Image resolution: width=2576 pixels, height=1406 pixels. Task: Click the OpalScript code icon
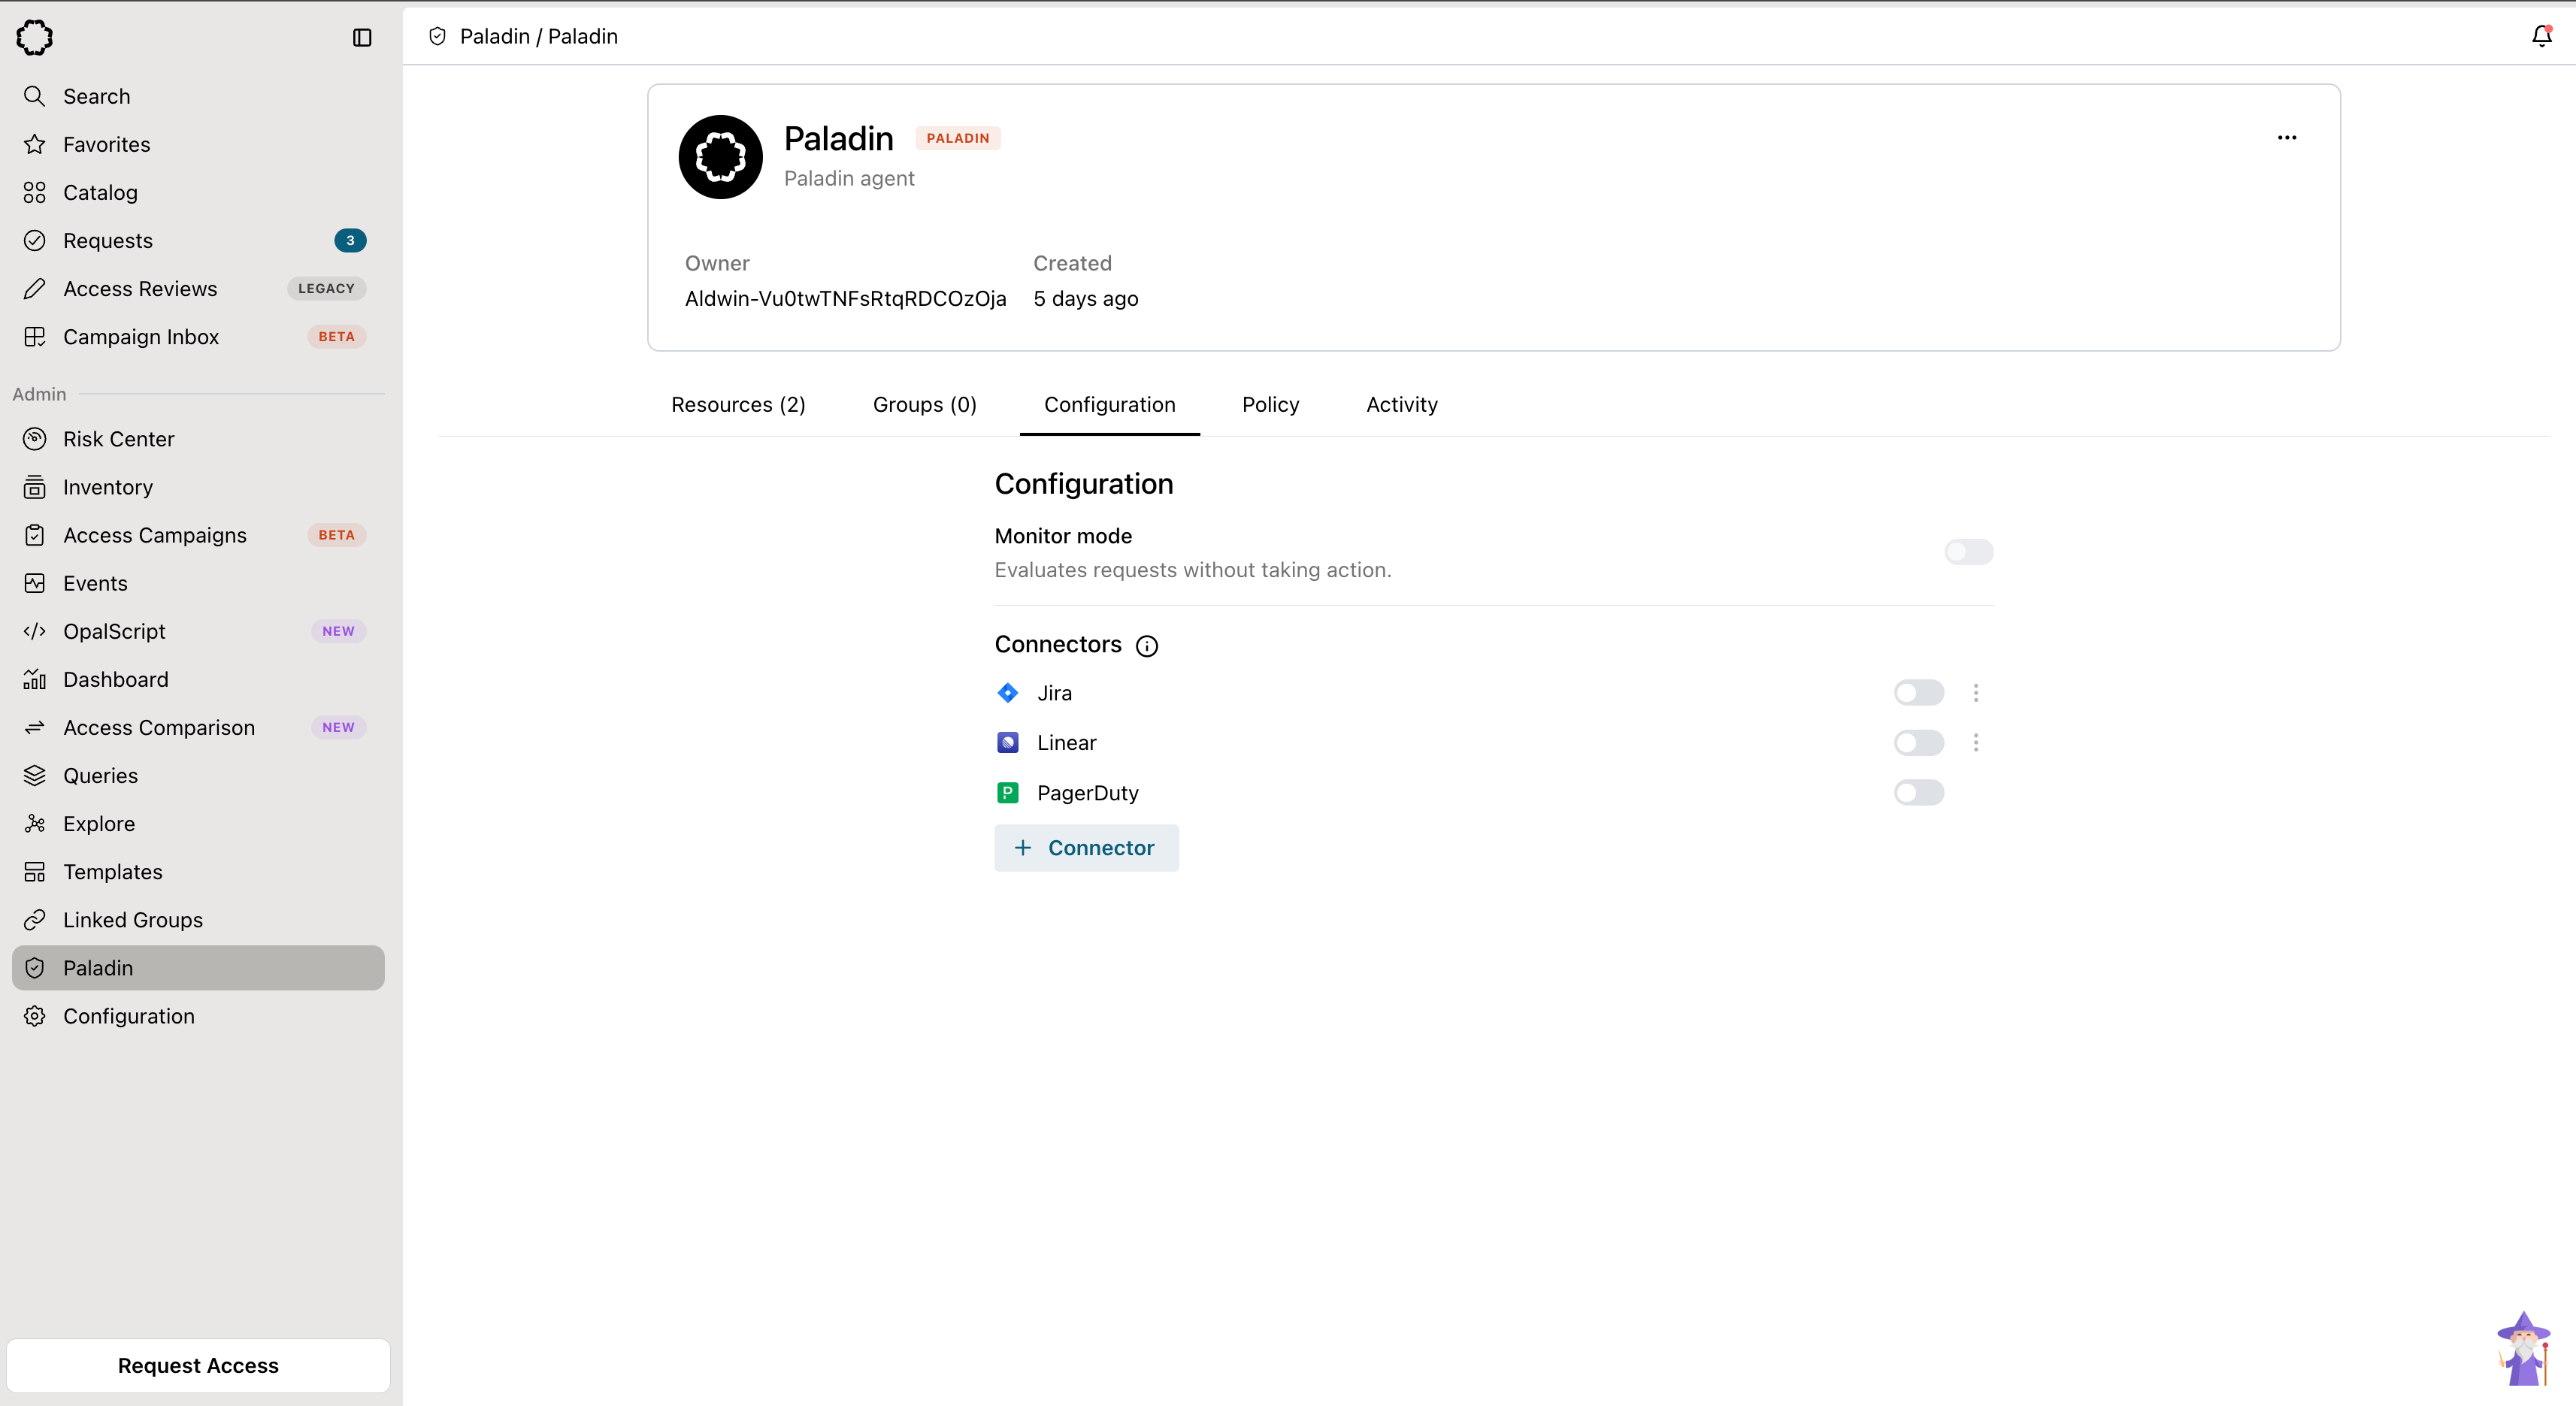(35, 631)
